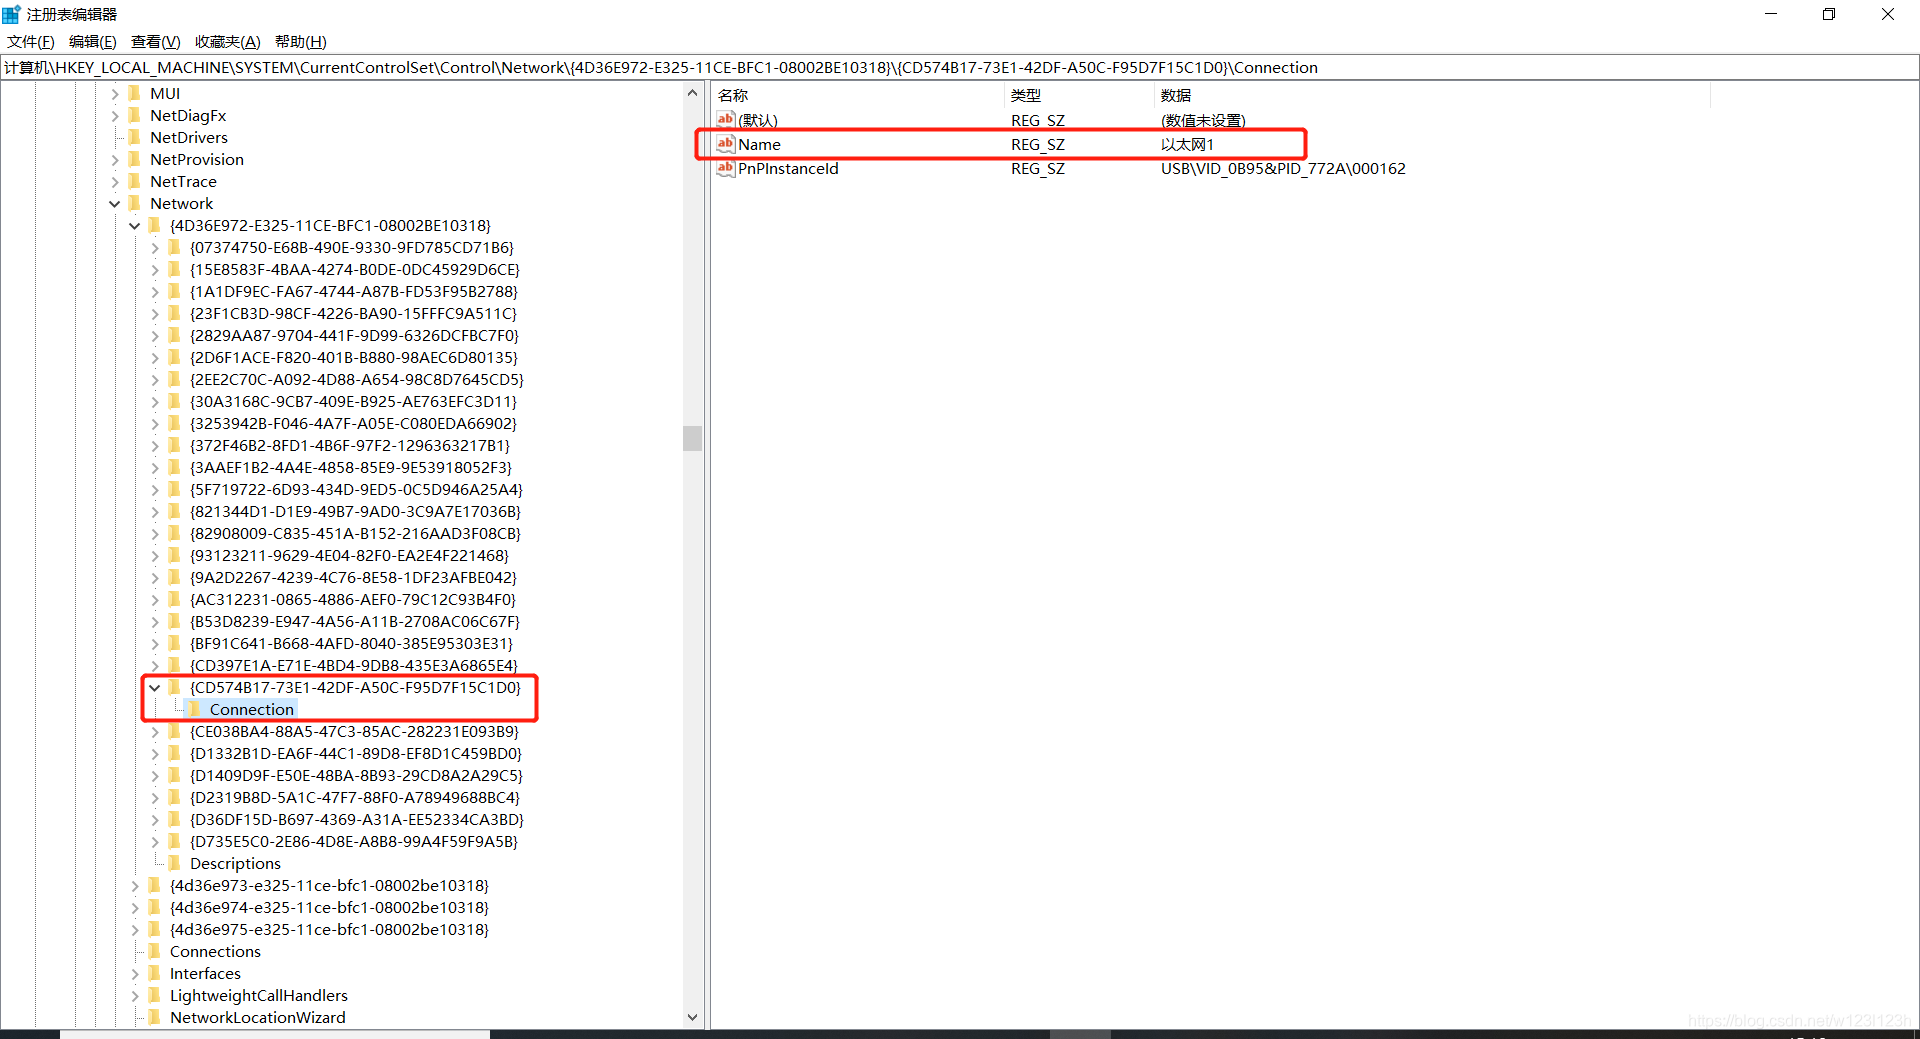Image resolution: width=1920 pixels, height=1039 pixels.
Task: Click folder icon of {4d36e975-e325-11ce-bfc1-08002be10318}
Action: (x=154, y=929)
